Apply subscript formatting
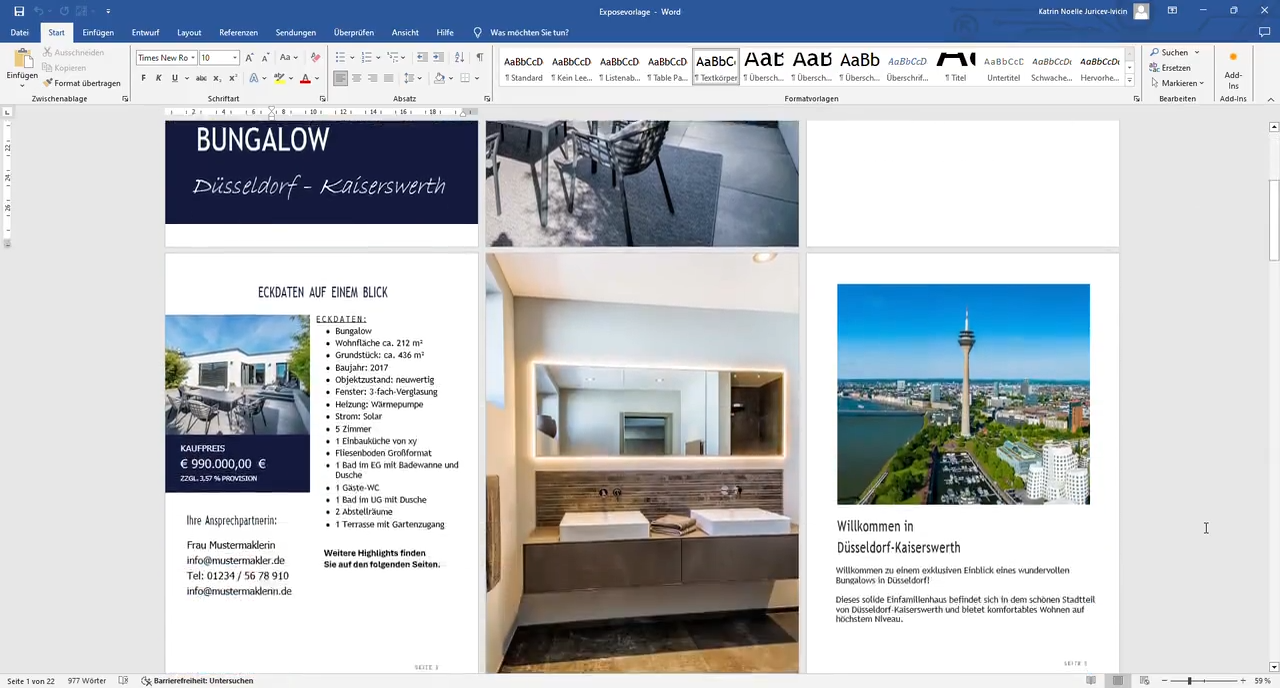This screenshot has width=1280, height=688. coord(217,78)
